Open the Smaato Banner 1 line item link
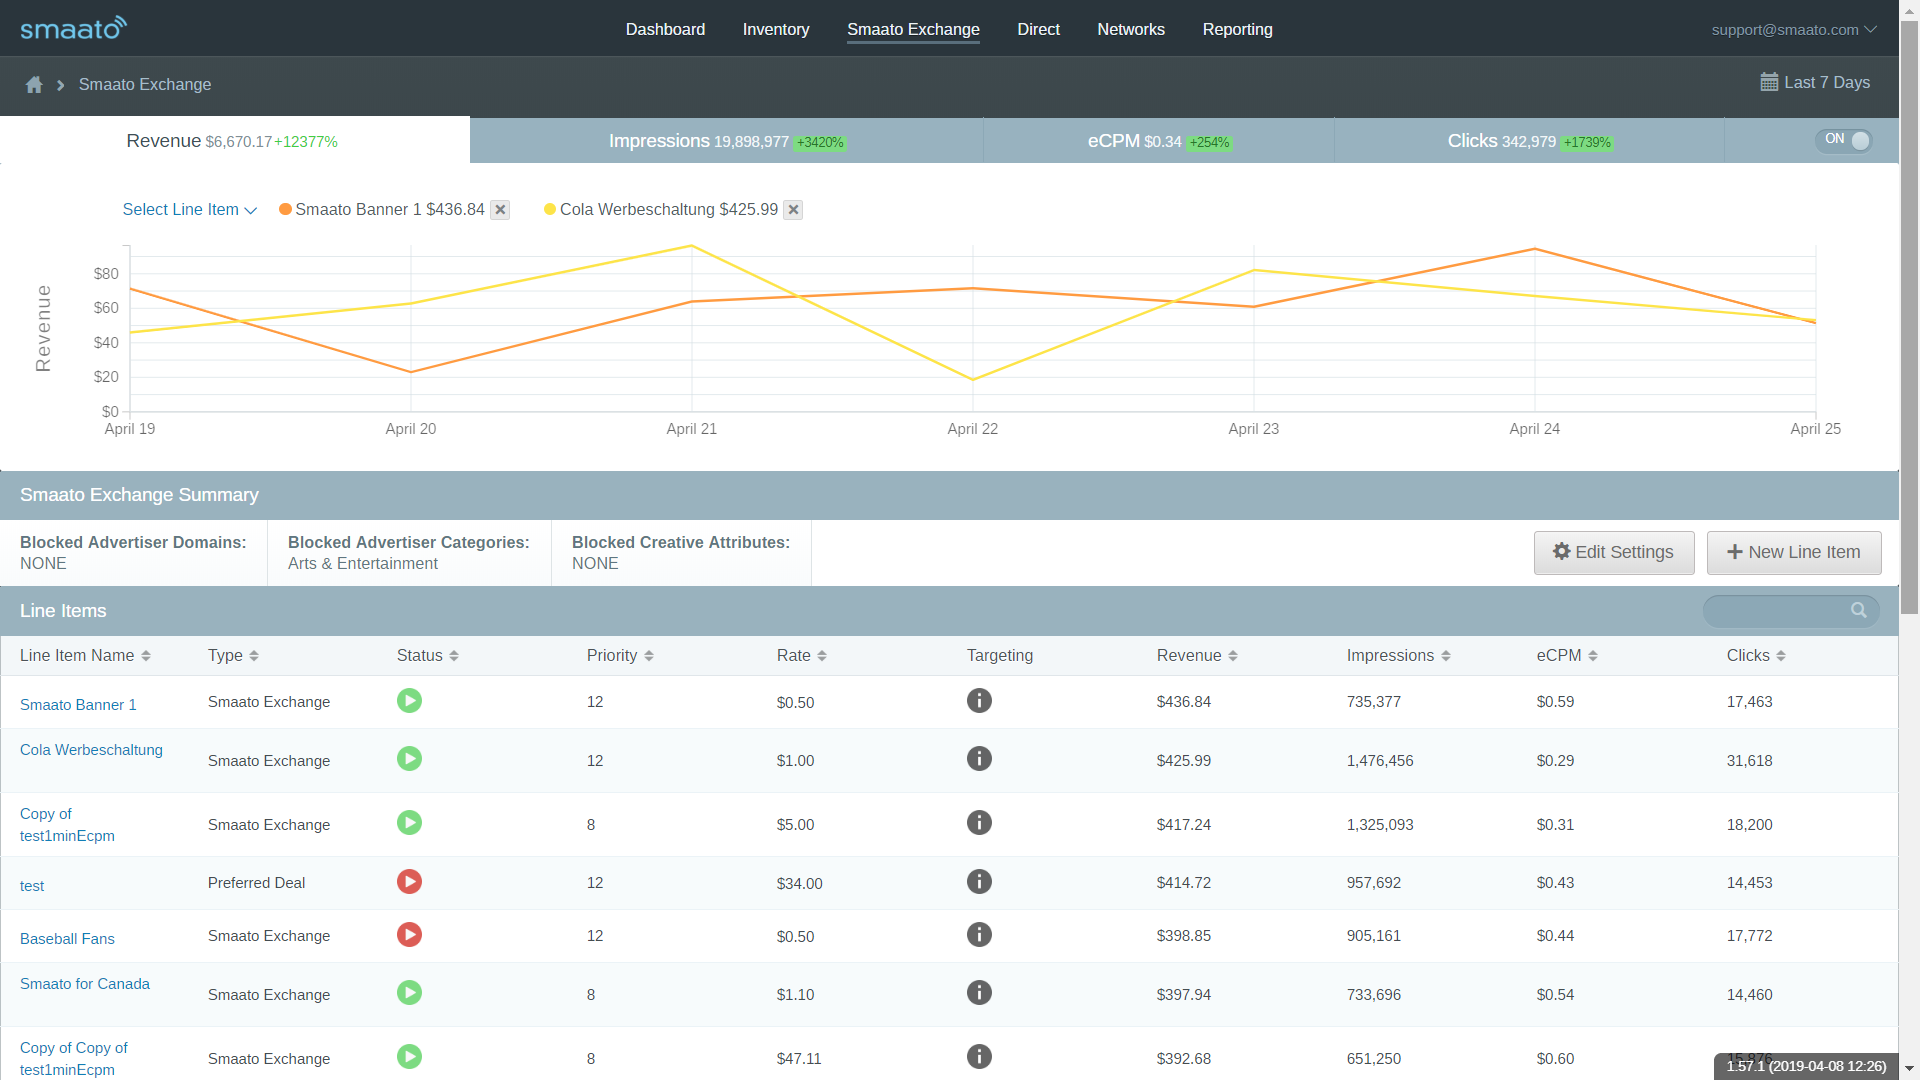 point(78,705)
